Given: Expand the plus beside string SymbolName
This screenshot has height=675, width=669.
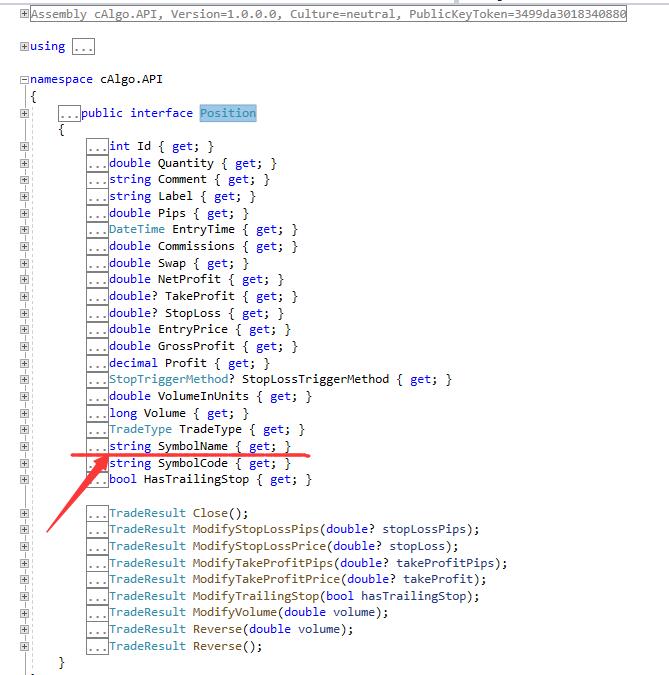Looking at the screenshot, I should (x=25, y=446).
